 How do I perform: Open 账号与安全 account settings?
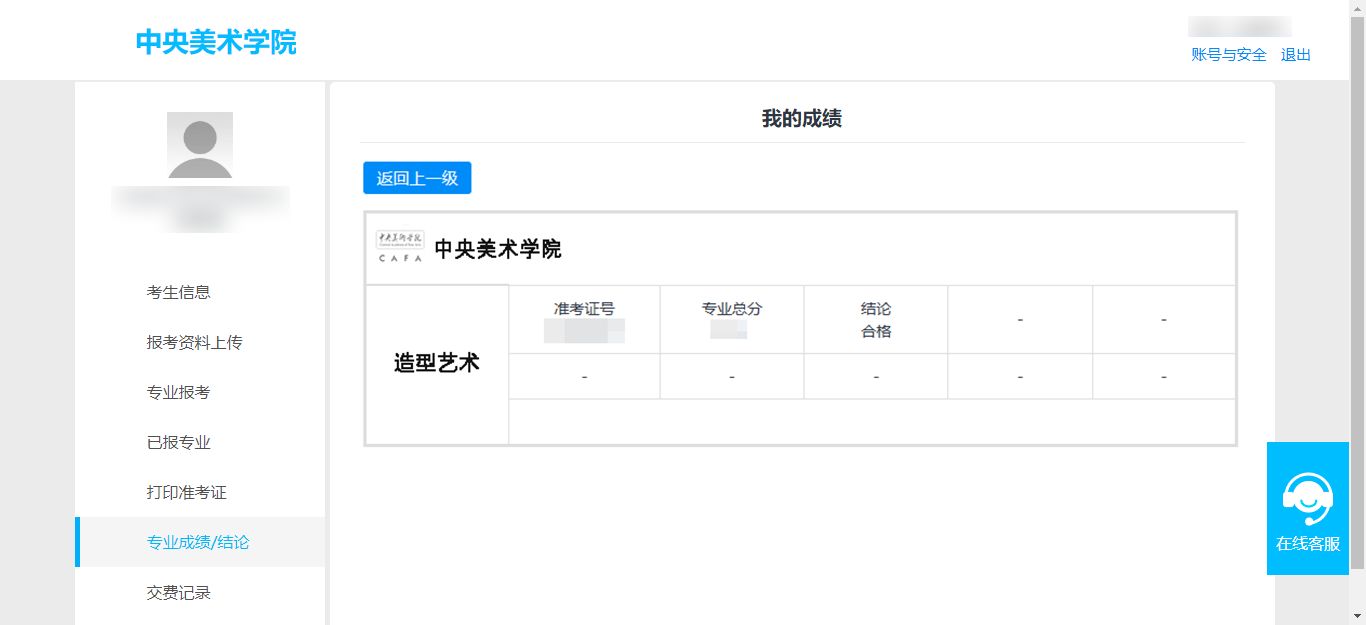coord(1228,55)
